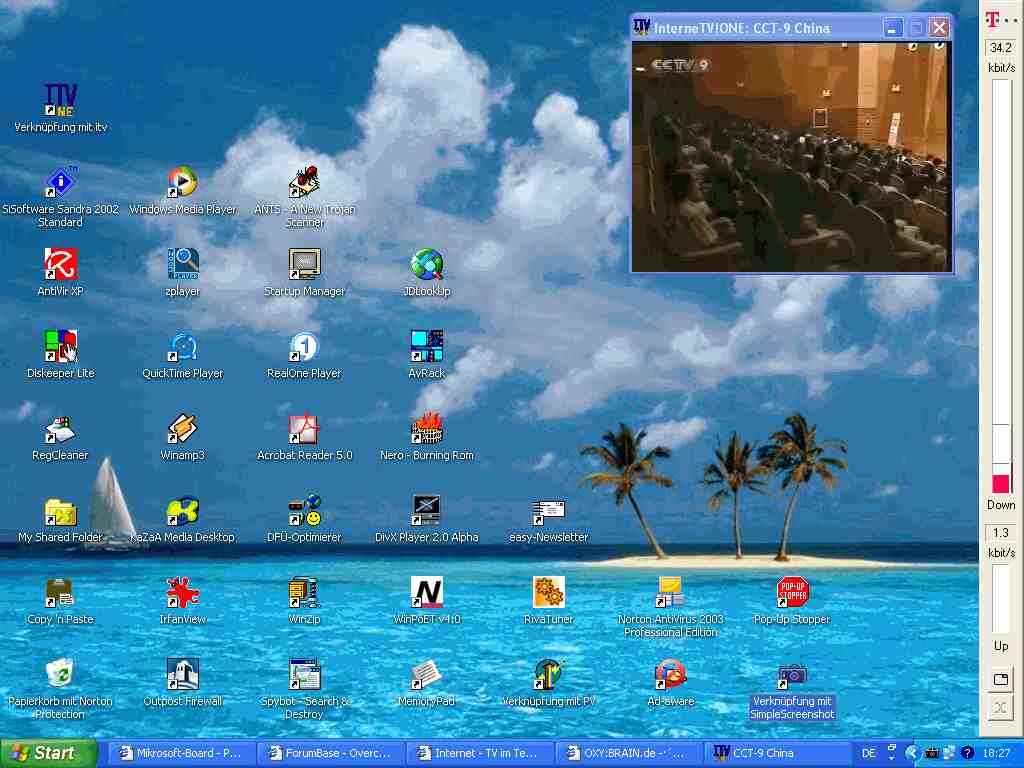This screenshot has width=1024, height=768.
Task: Select Outpost Firewall icon
Action: tap(182, 675)
